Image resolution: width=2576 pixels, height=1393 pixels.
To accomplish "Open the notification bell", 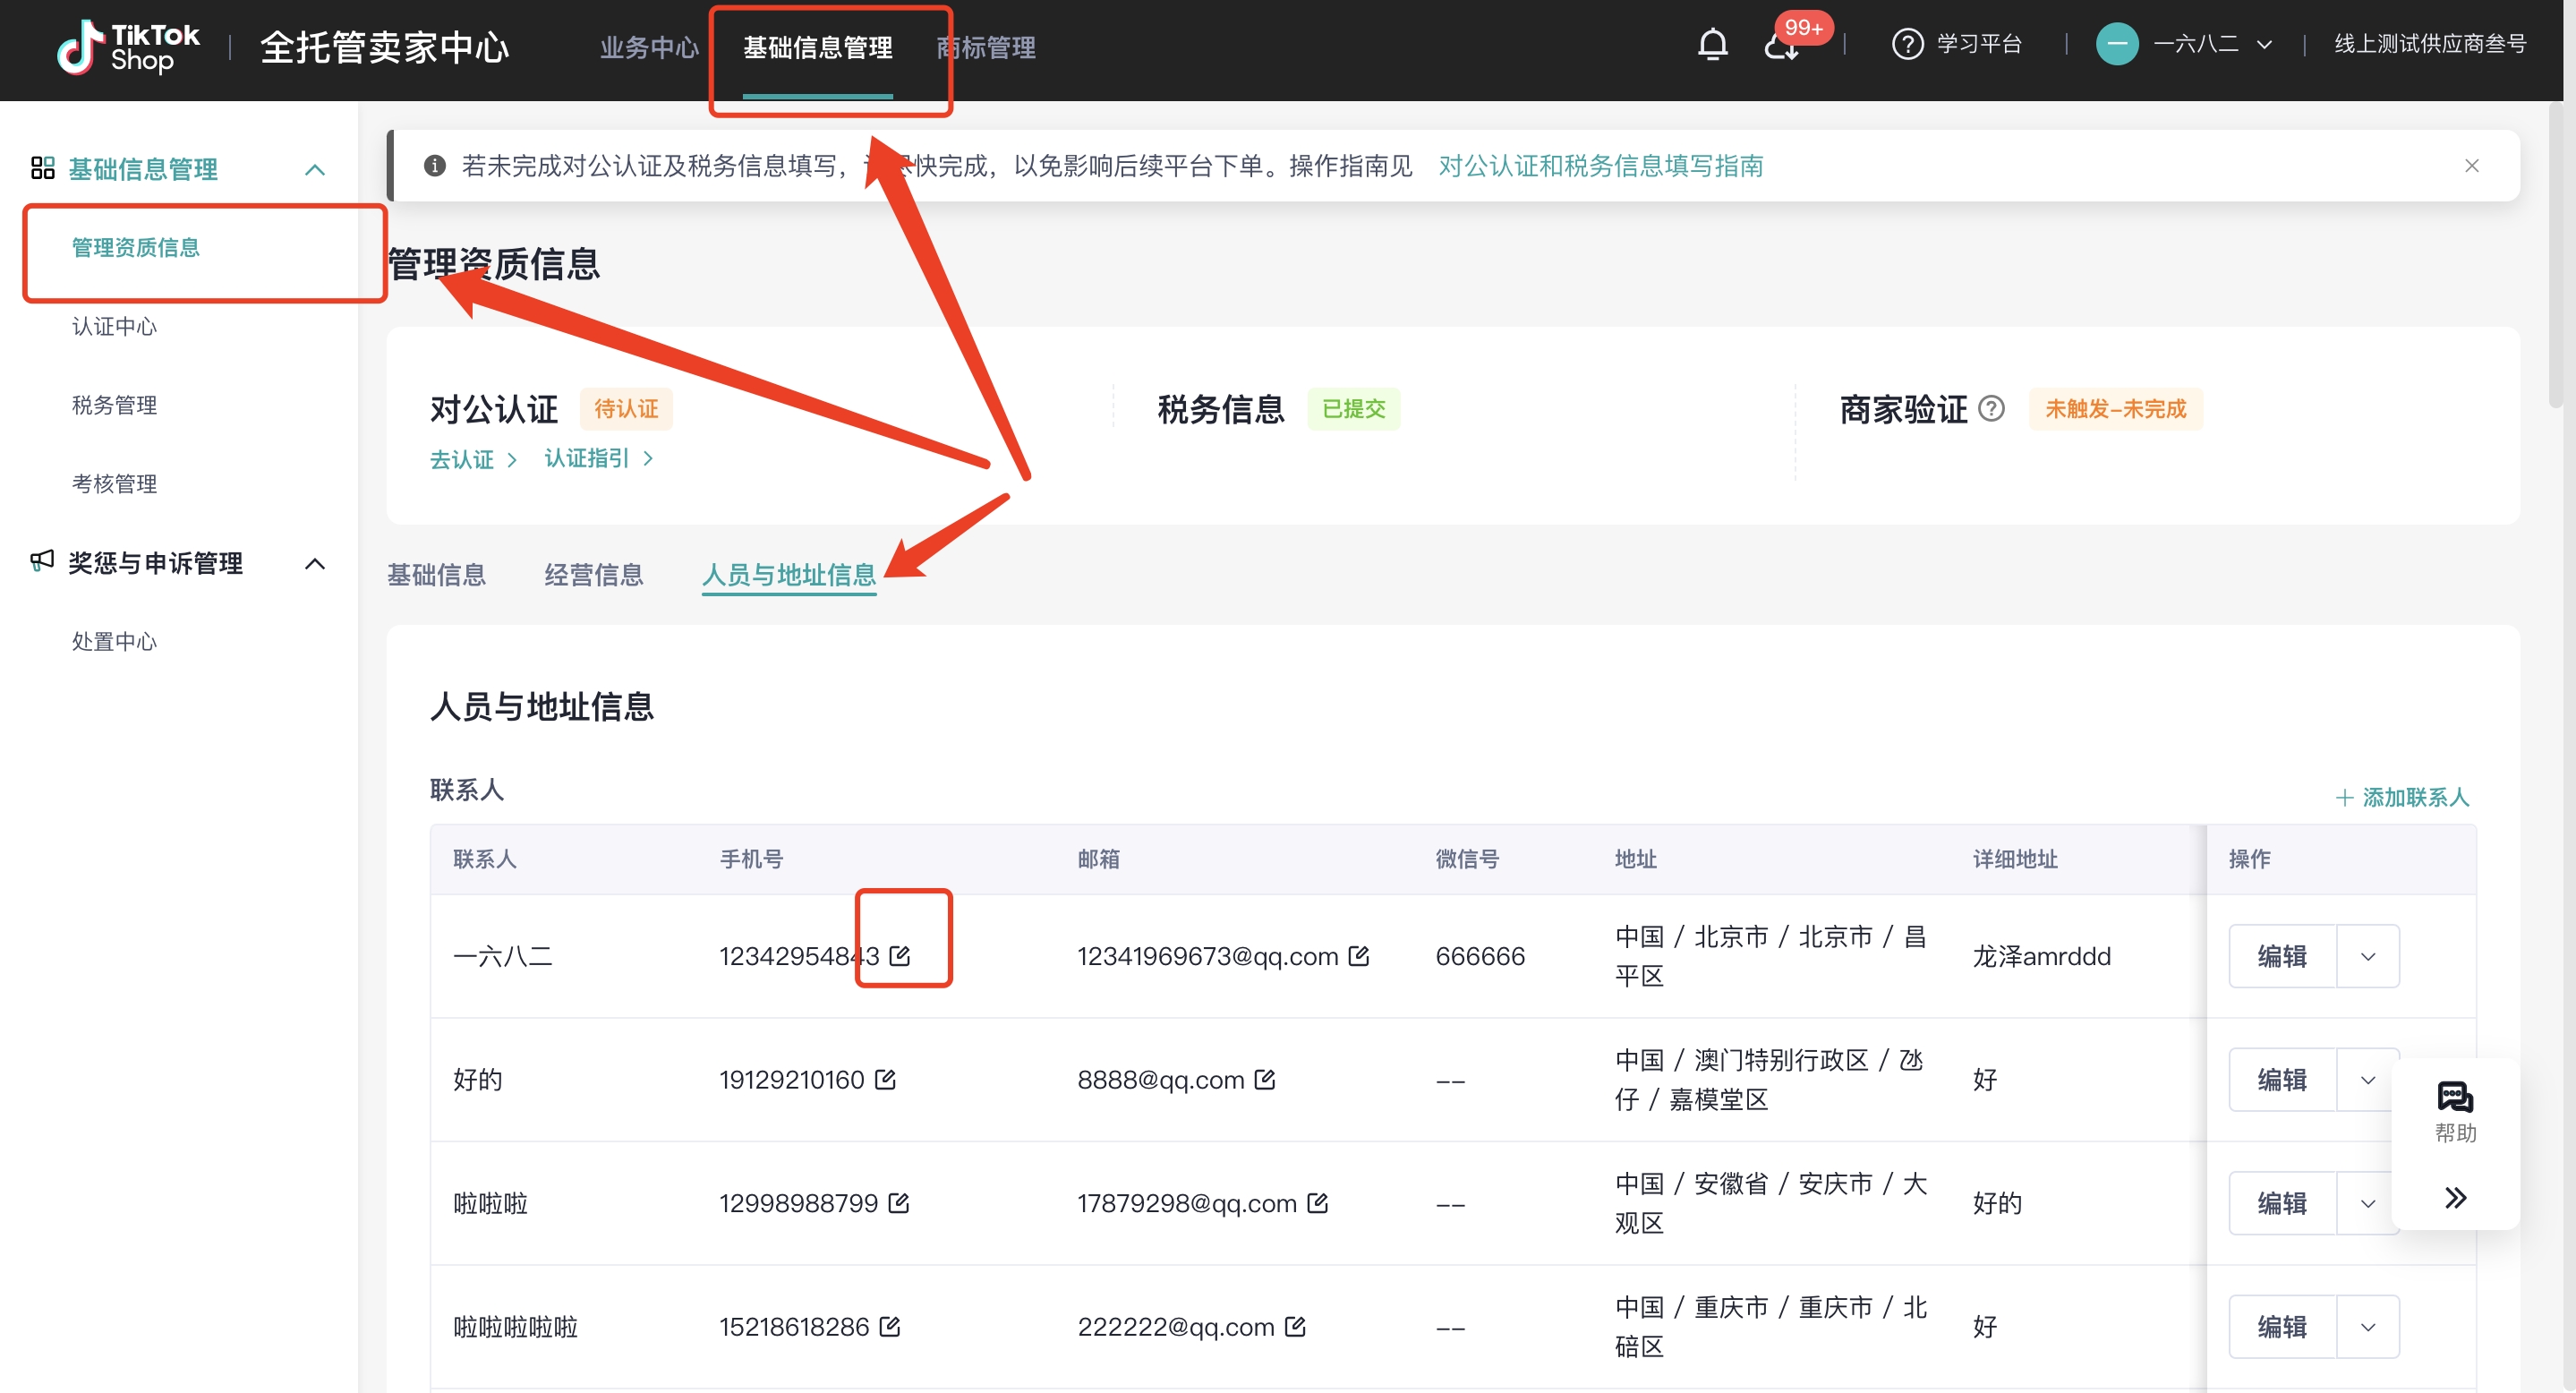I will 1712,45.
